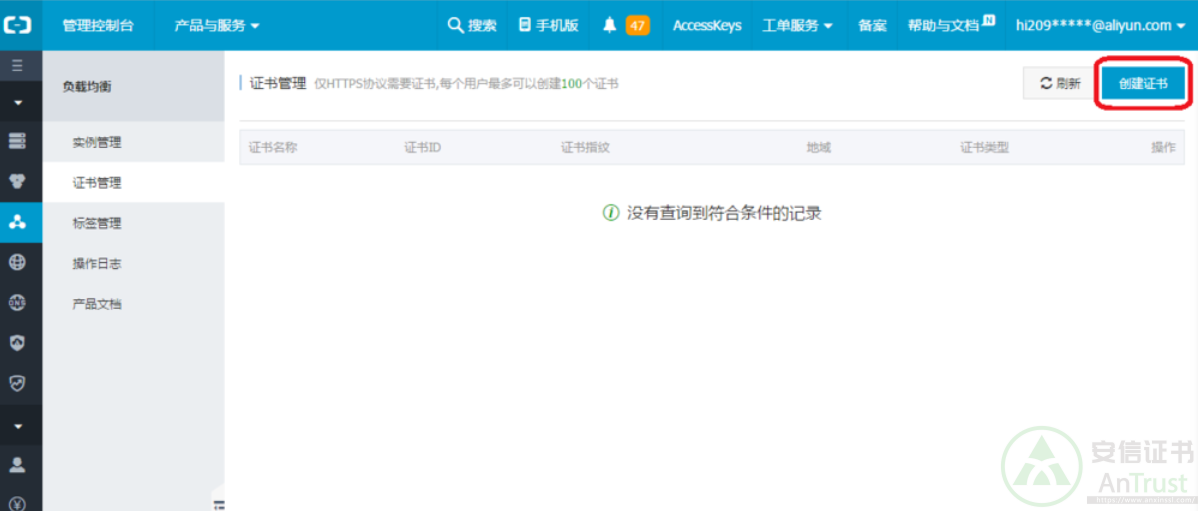
Task: Select the highlighted load balancer sidebar icon
Action: click(x=18, y=222)
